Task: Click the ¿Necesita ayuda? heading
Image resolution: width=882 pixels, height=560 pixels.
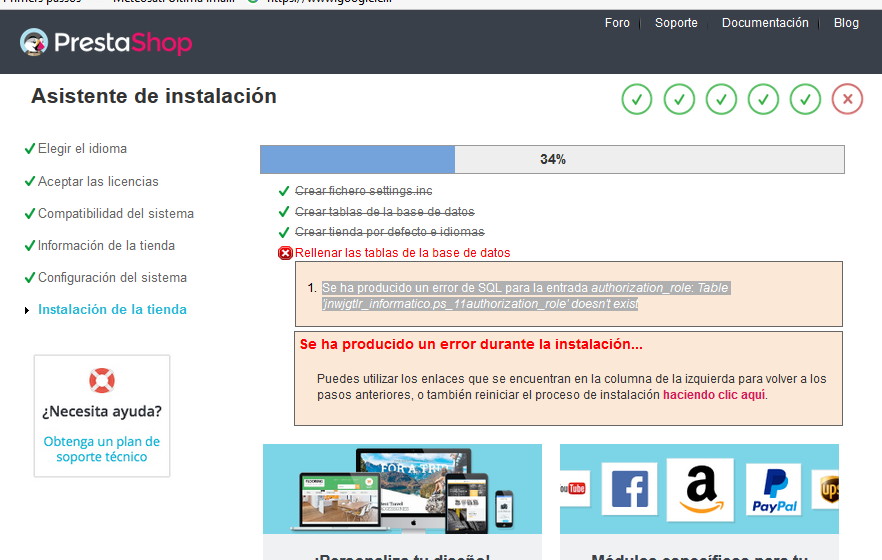Action: [102, 412]
